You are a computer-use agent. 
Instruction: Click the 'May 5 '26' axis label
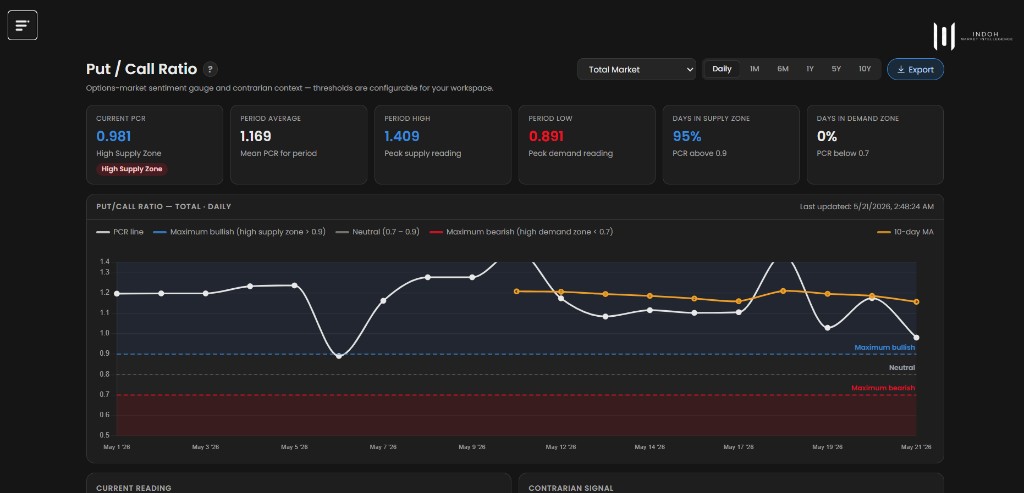click(295, 447)
